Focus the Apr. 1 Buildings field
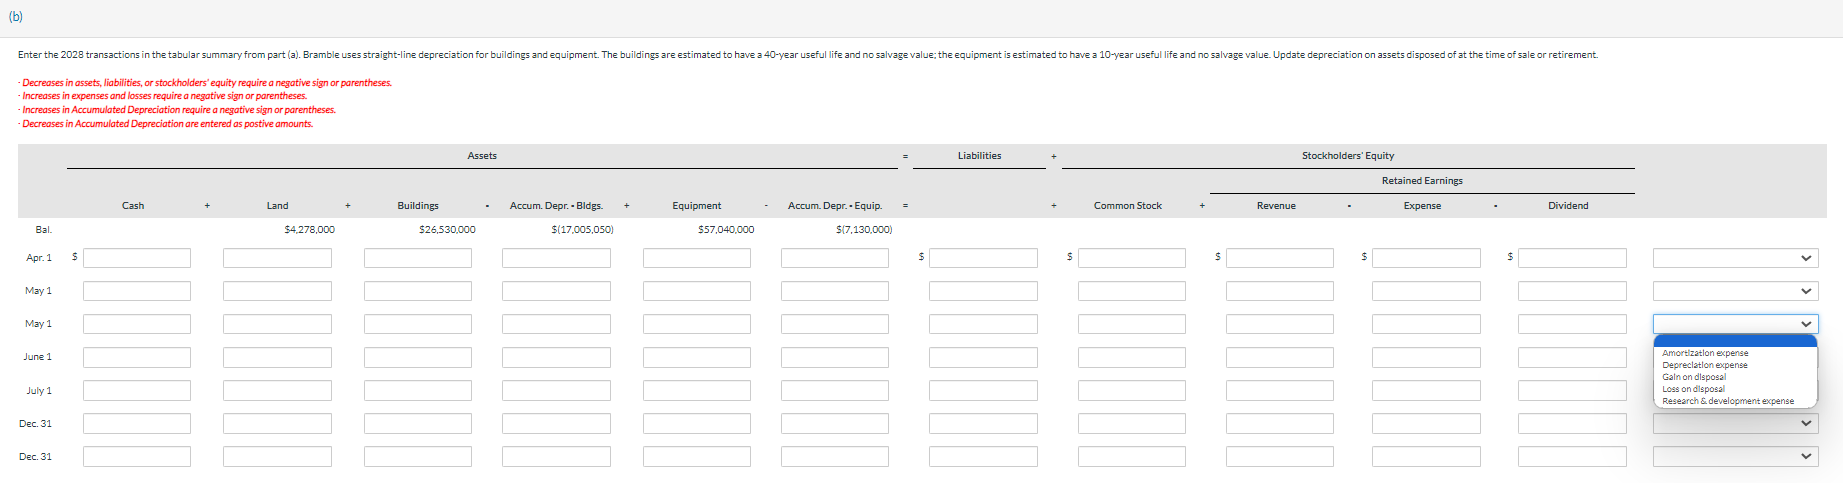Viewport: 1843px width, 483px height. point(418,258)
